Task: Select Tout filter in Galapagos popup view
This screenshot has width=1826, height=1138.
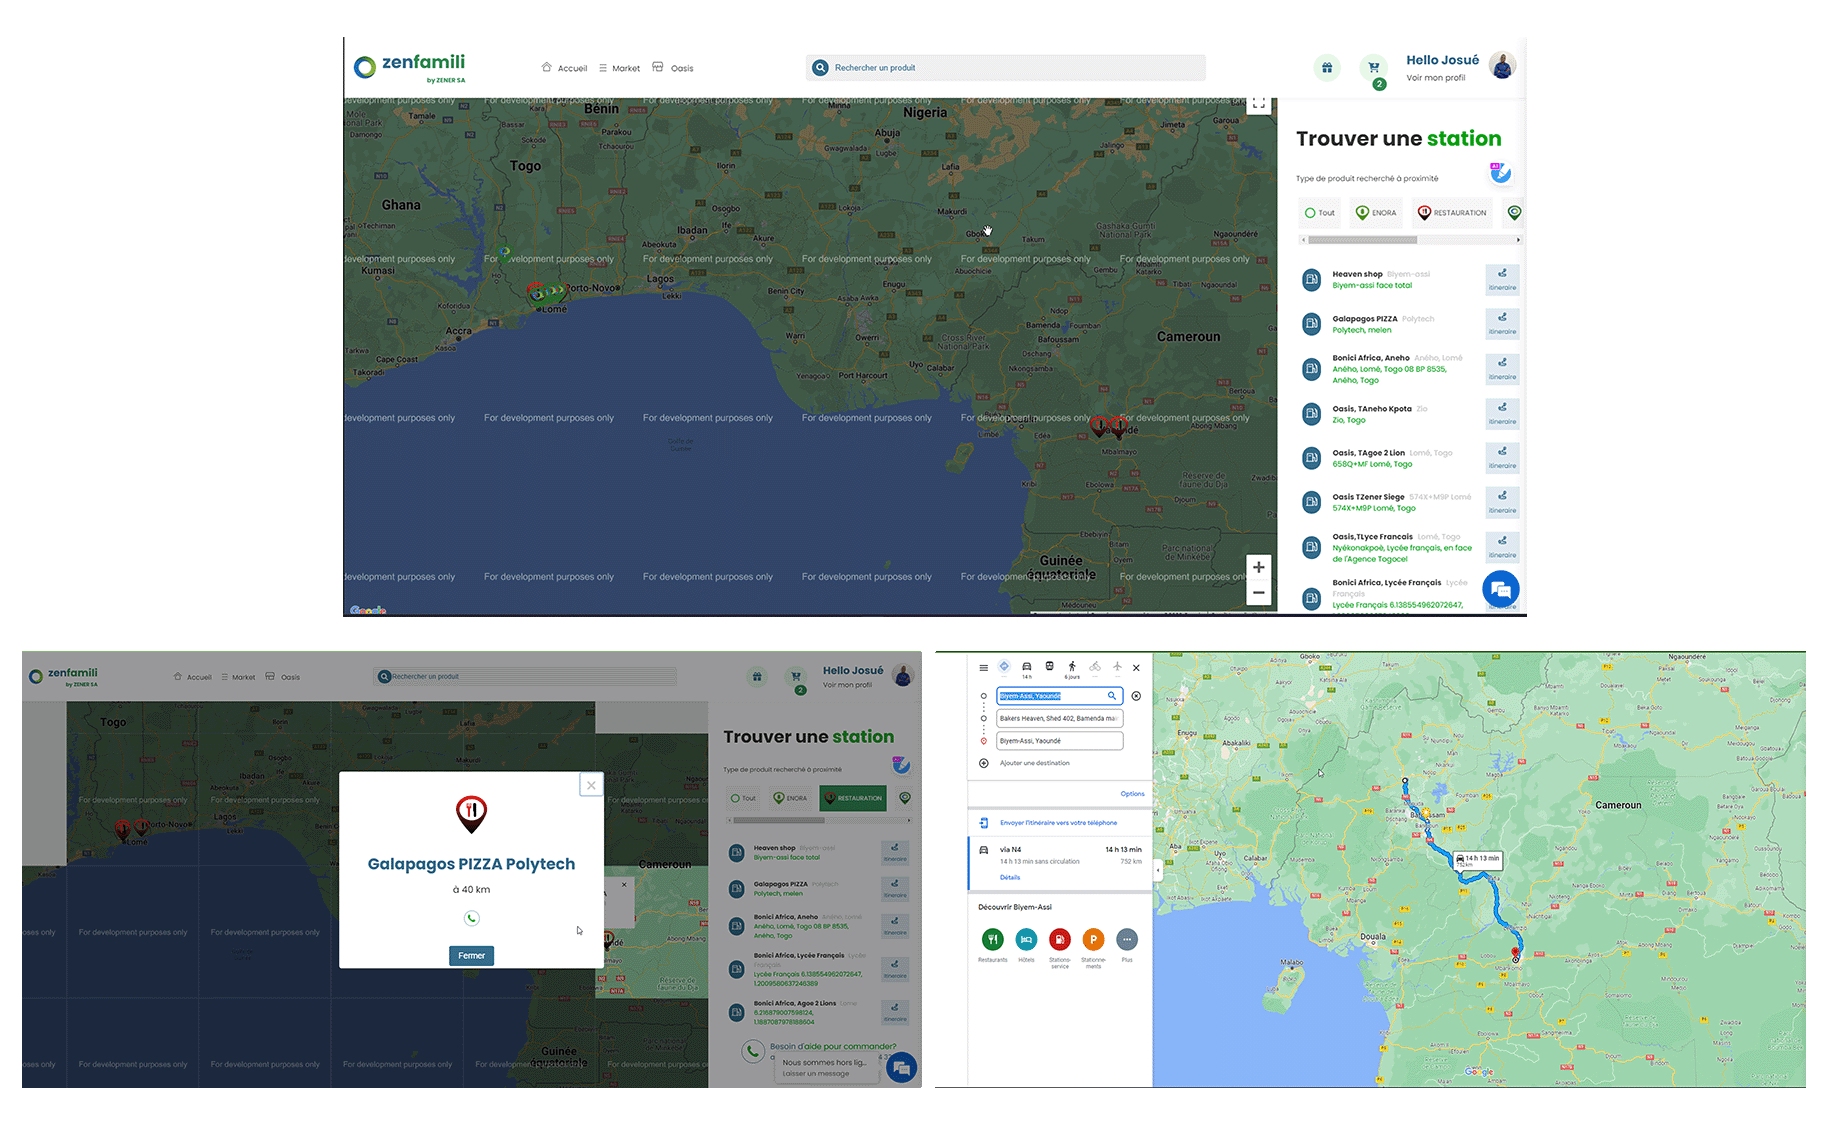Action: pyautogui.click(x=743, y=798)
